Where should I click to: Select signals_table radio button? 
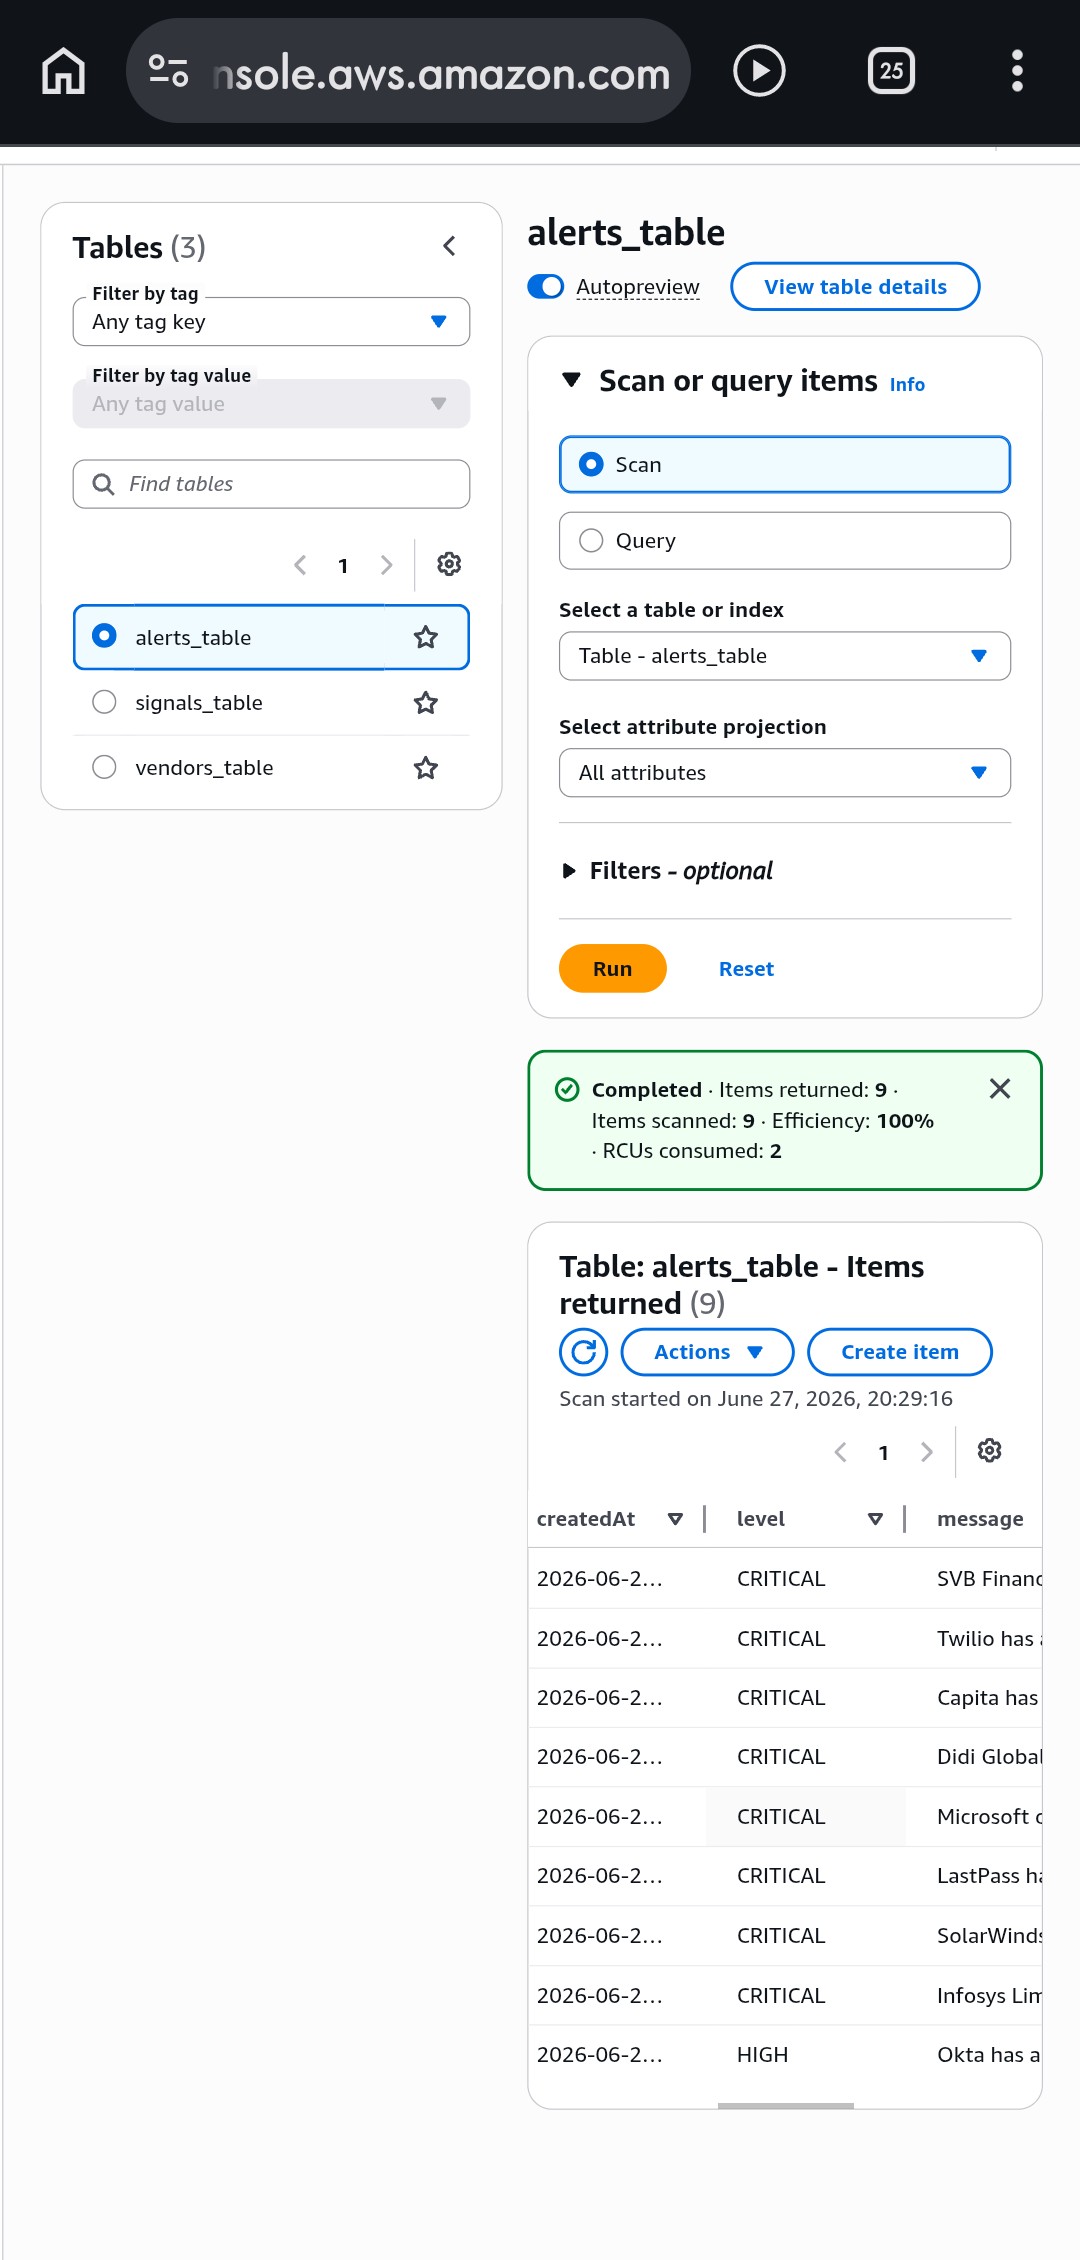click(x=104, y=702)
